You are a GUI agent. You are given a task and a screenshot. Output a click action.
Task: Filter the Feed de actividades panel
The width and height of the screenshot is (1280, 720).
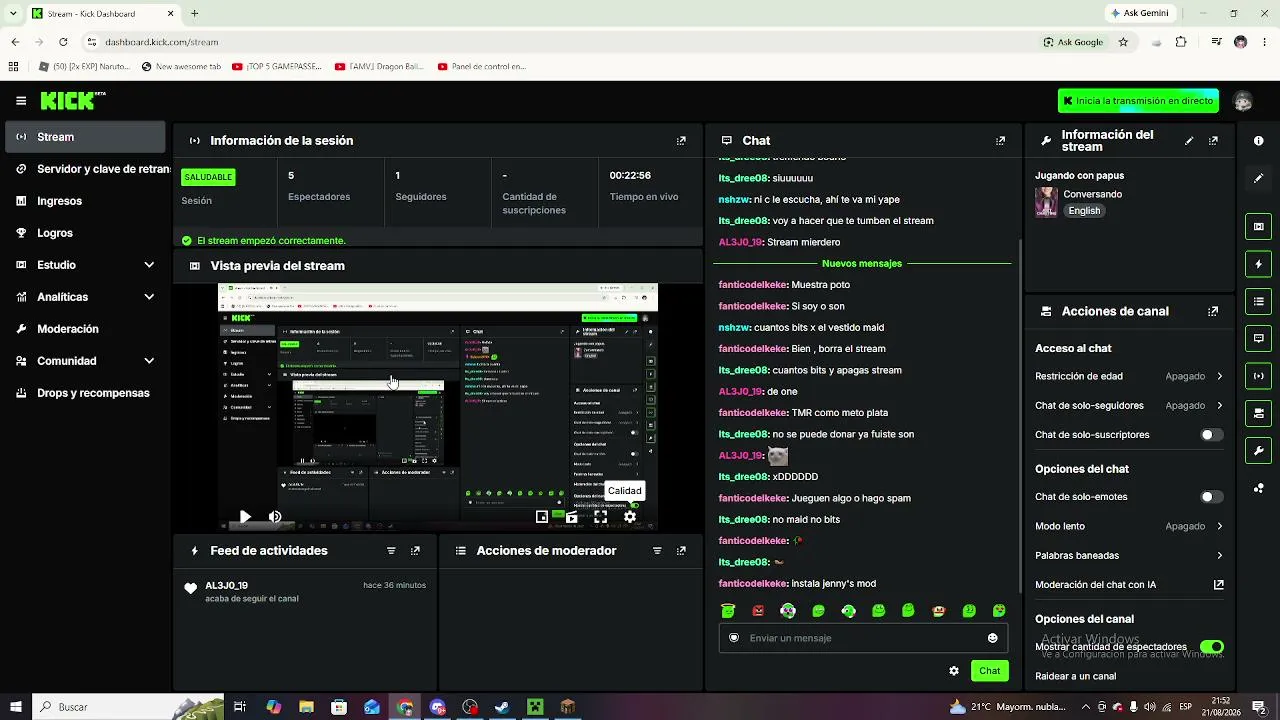coord(391,551)
